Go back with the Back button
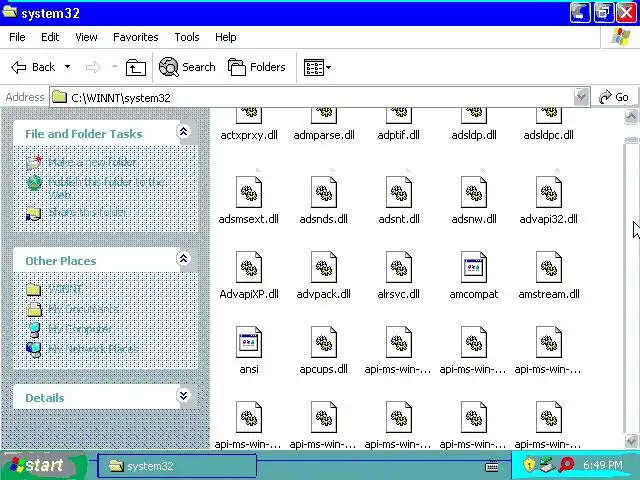The height and width of the screenshot is (480, 640). pos(33,67)
